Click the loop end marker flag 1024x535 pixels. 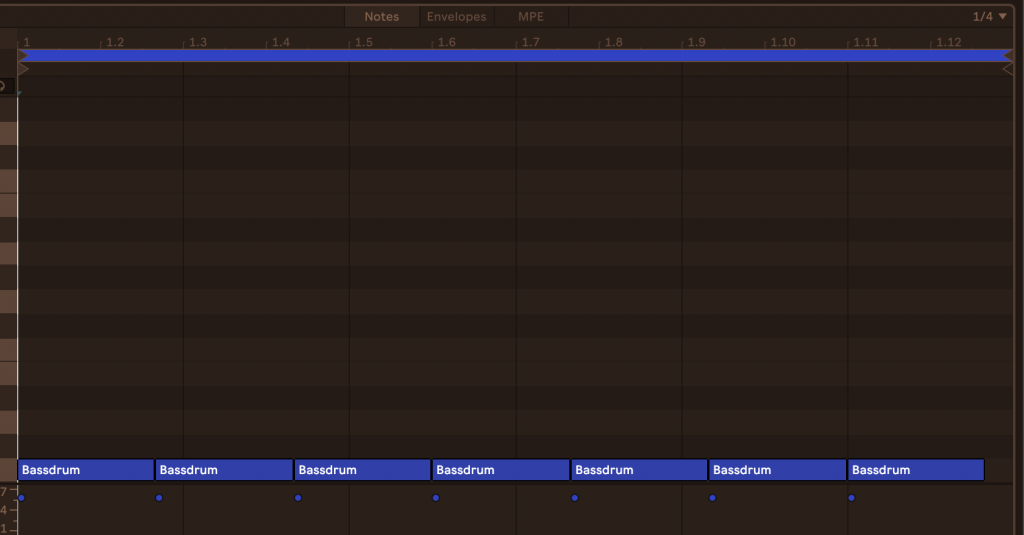[x=1007, y=56]
